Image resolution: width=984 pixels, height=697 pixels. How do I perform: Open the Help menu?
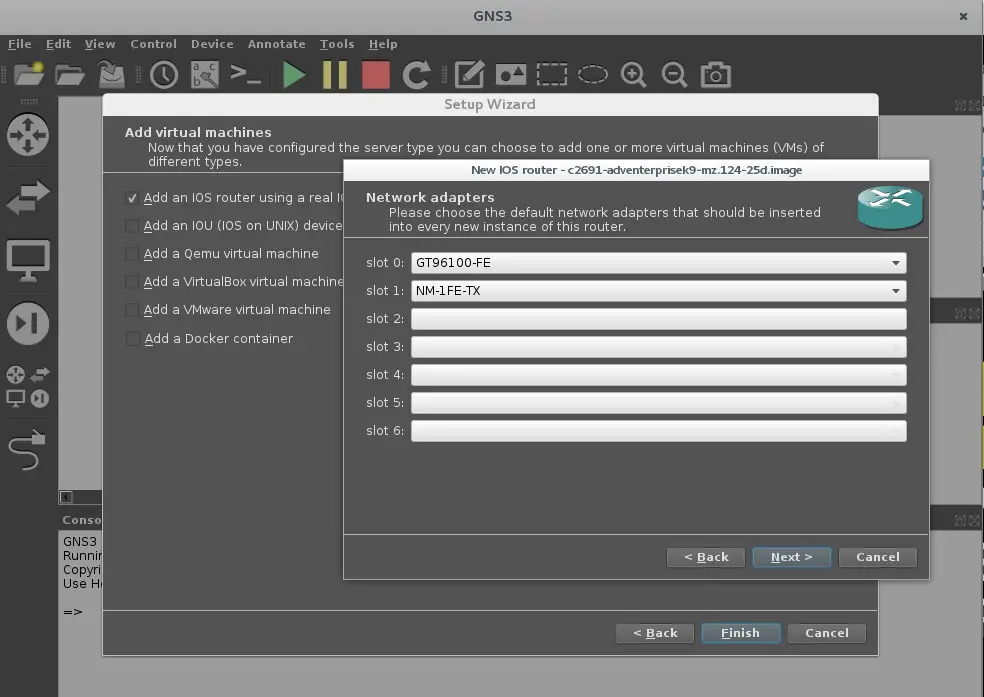[x=383, y=44]
